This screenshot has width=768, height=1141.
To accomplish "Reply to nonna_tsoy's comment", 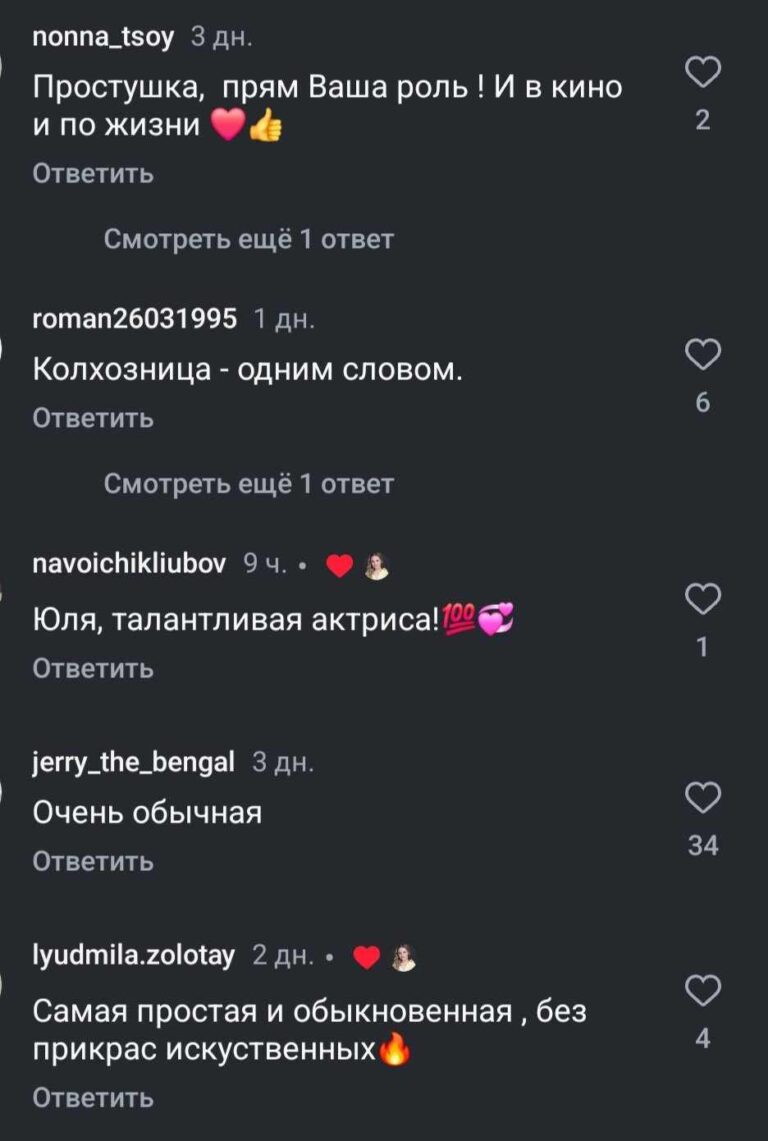I will 93,174.
